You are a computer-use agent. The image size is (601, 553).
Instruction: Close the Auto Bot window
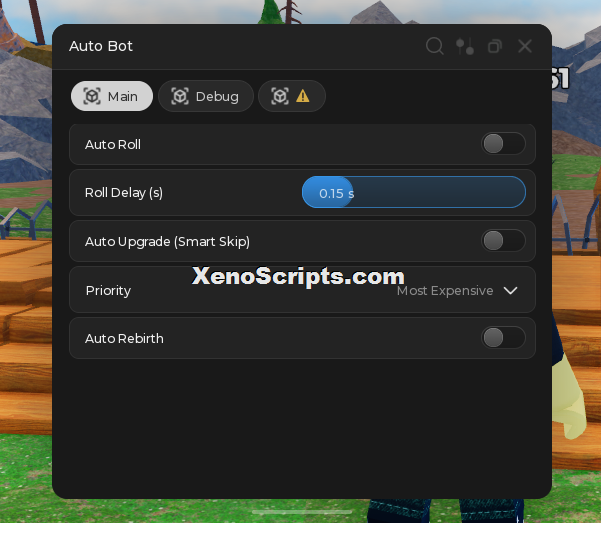click(x=525, y=46)
